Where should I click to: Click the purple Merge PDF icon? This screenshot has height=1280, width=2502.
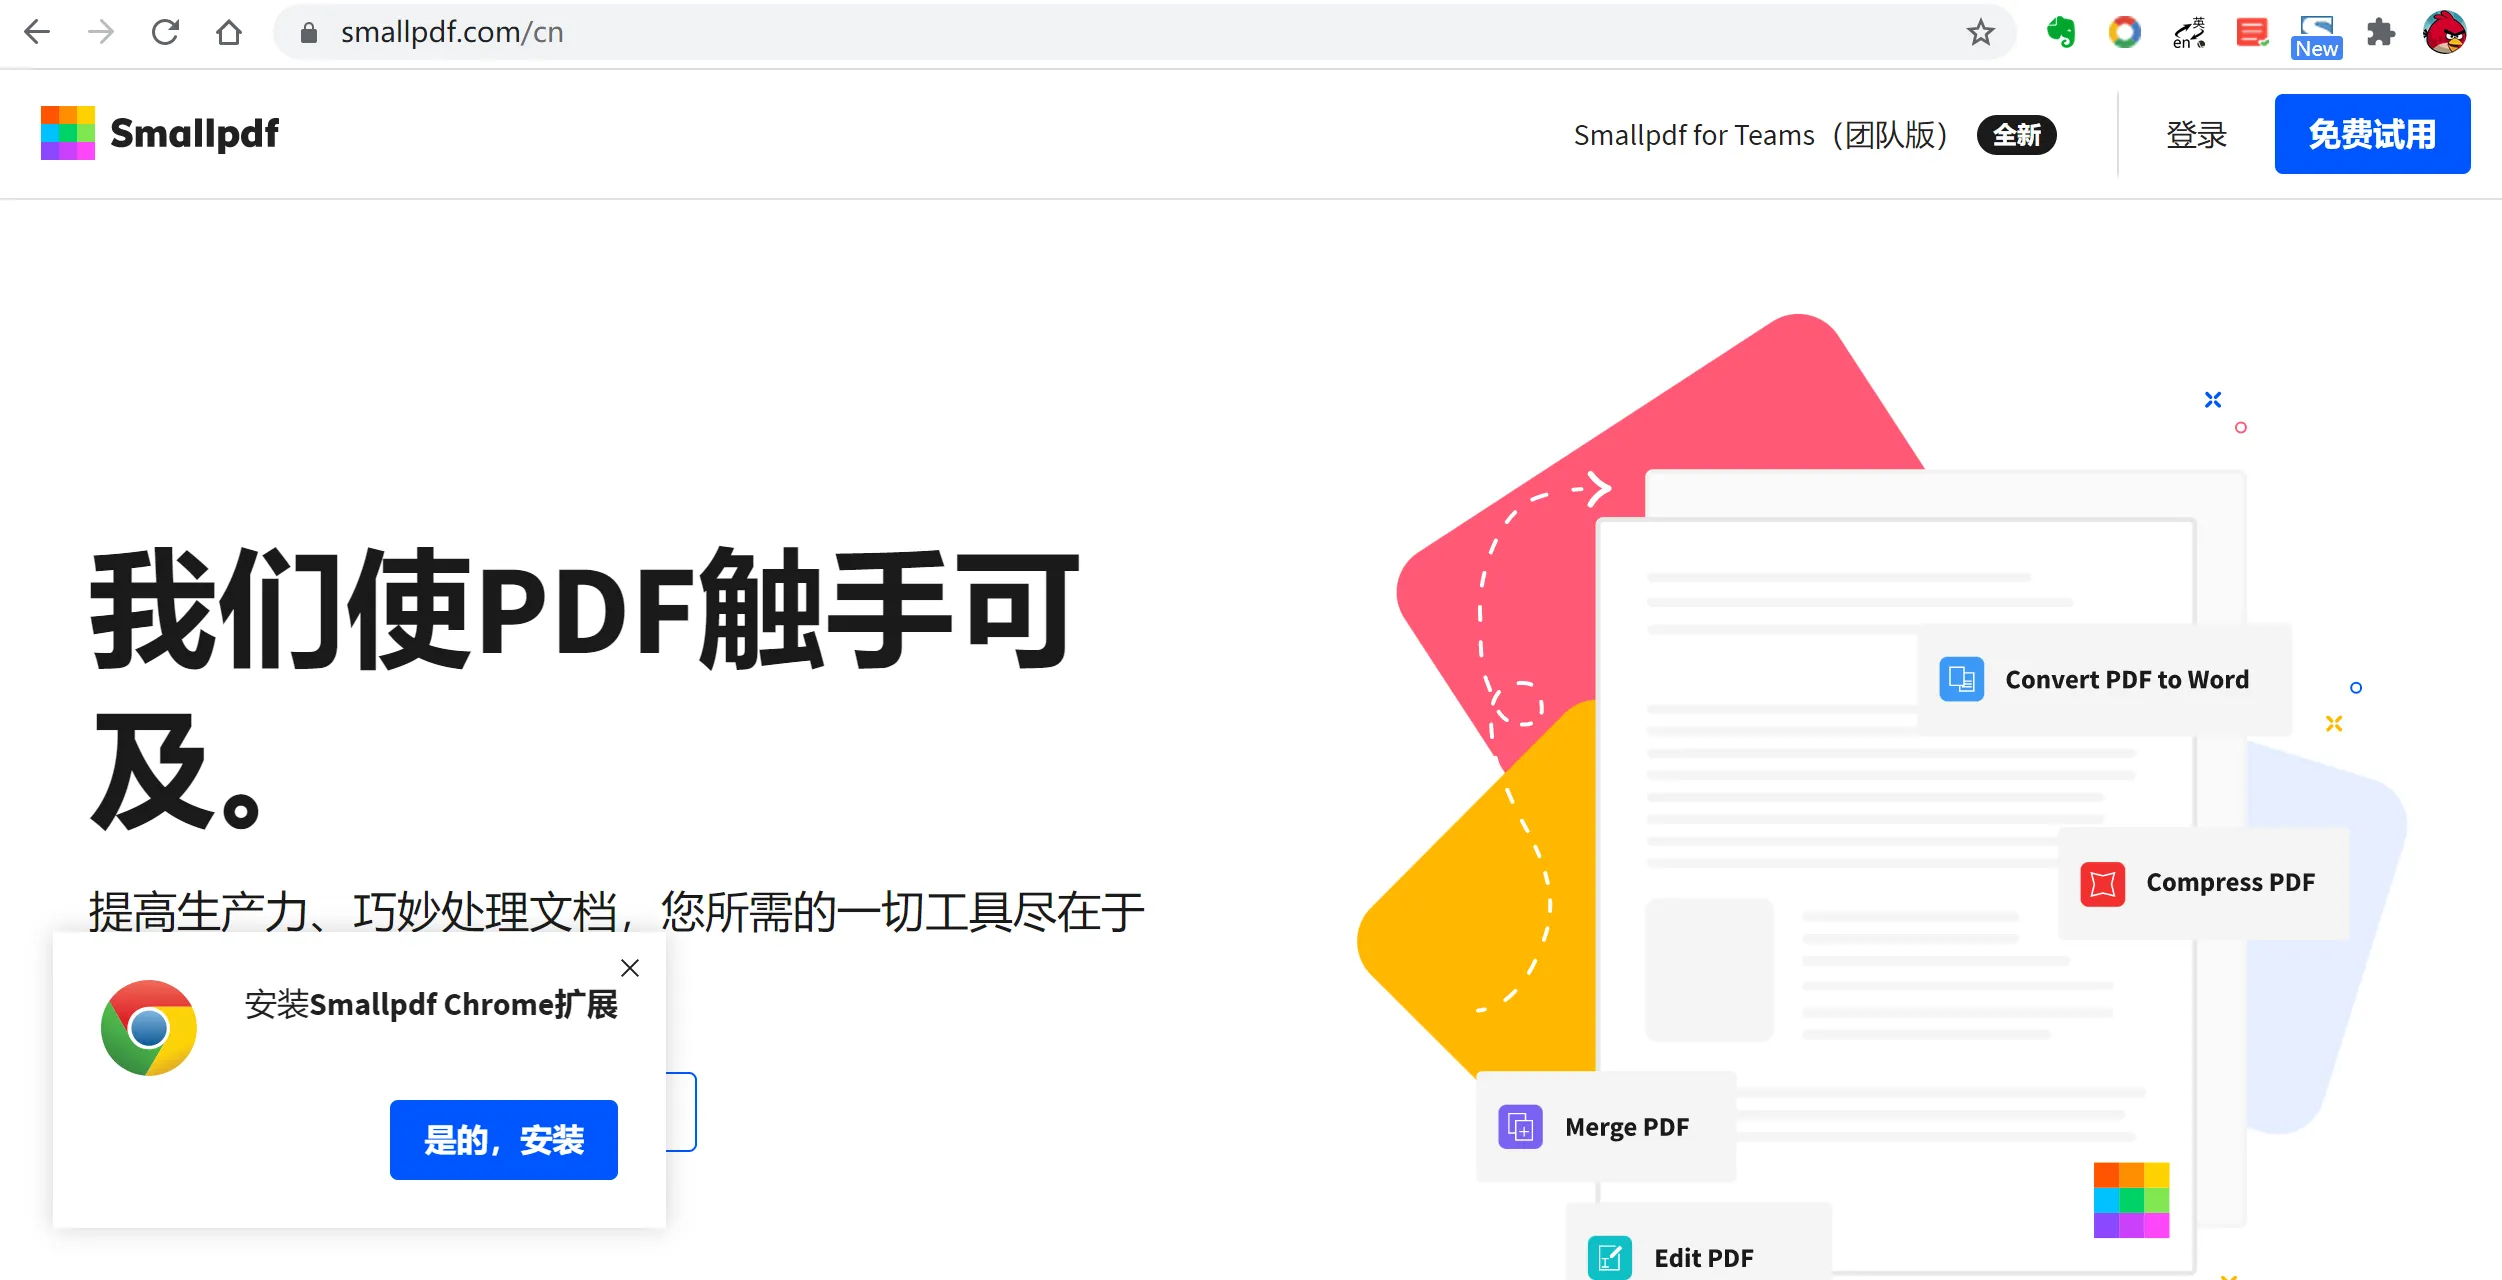[x=1520, y=1128]
